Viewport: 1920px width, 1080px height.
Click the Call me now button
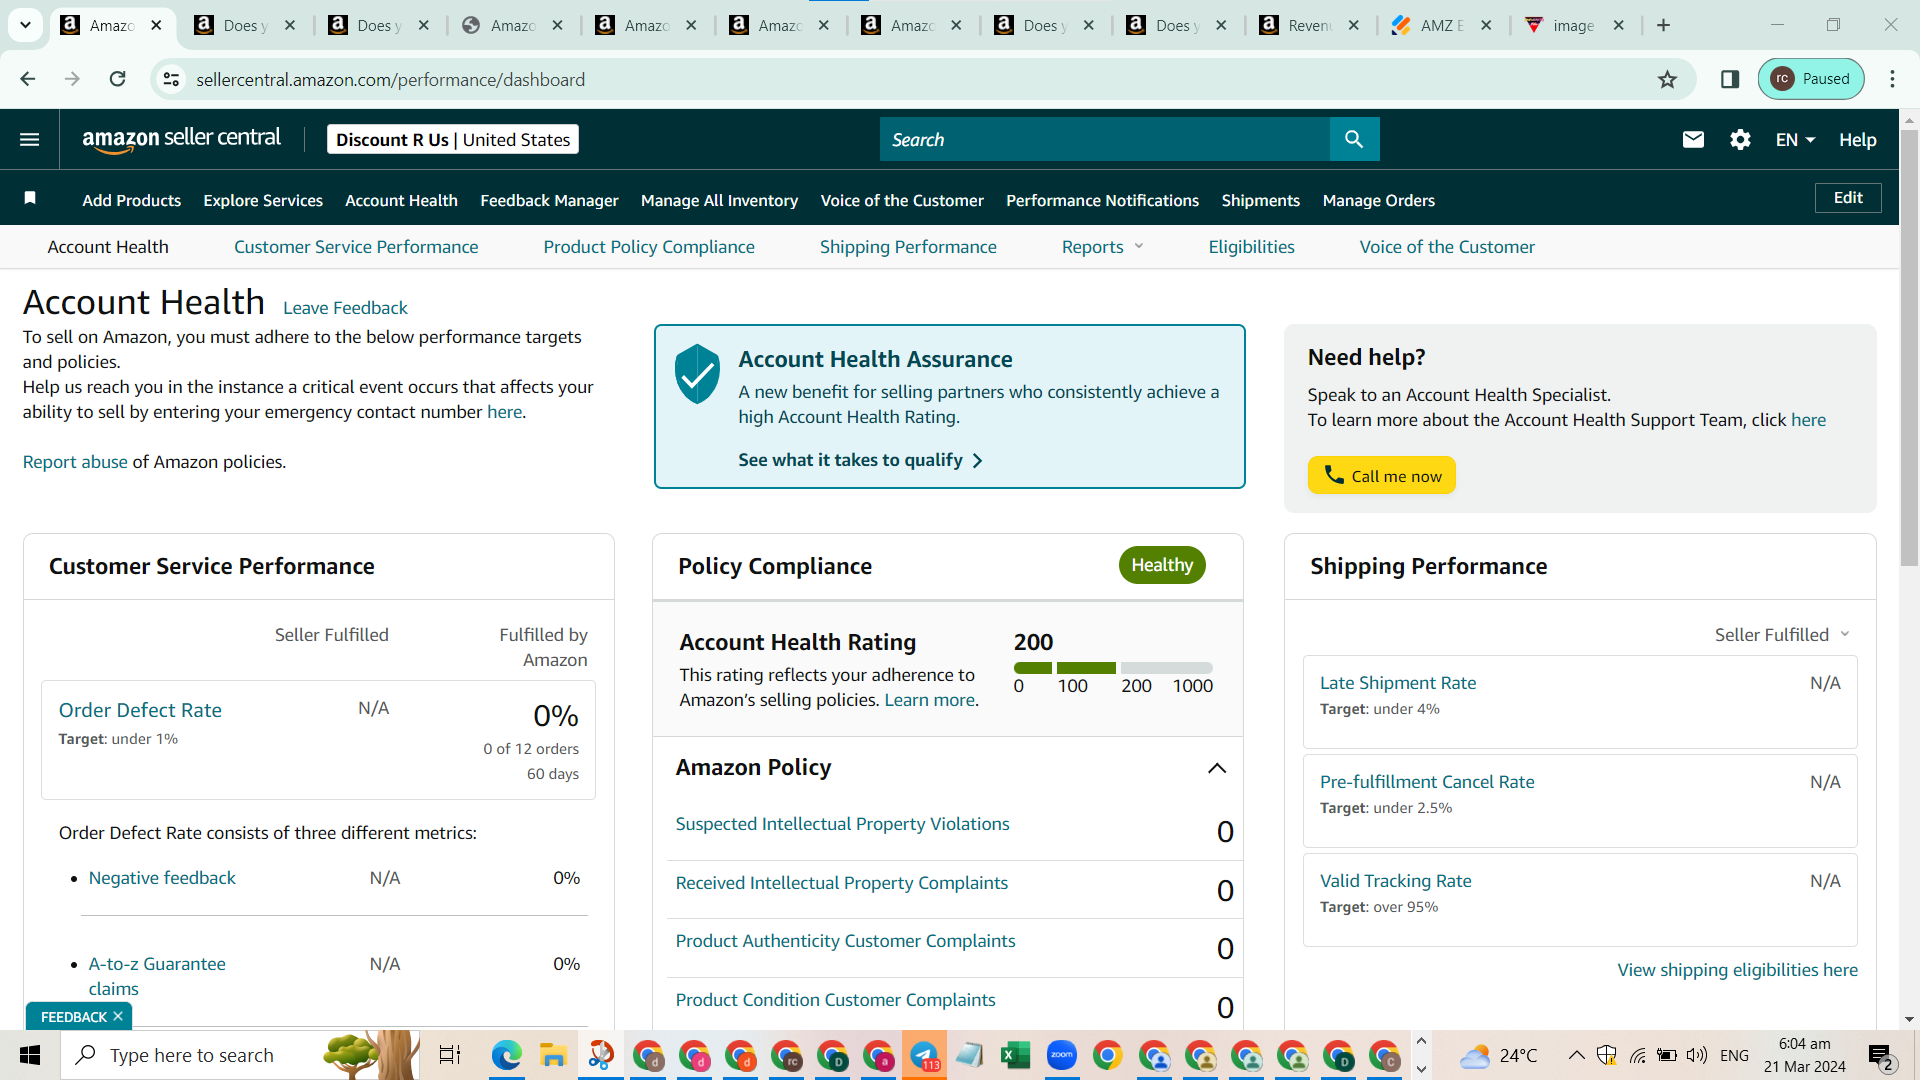coord(1382,476)
